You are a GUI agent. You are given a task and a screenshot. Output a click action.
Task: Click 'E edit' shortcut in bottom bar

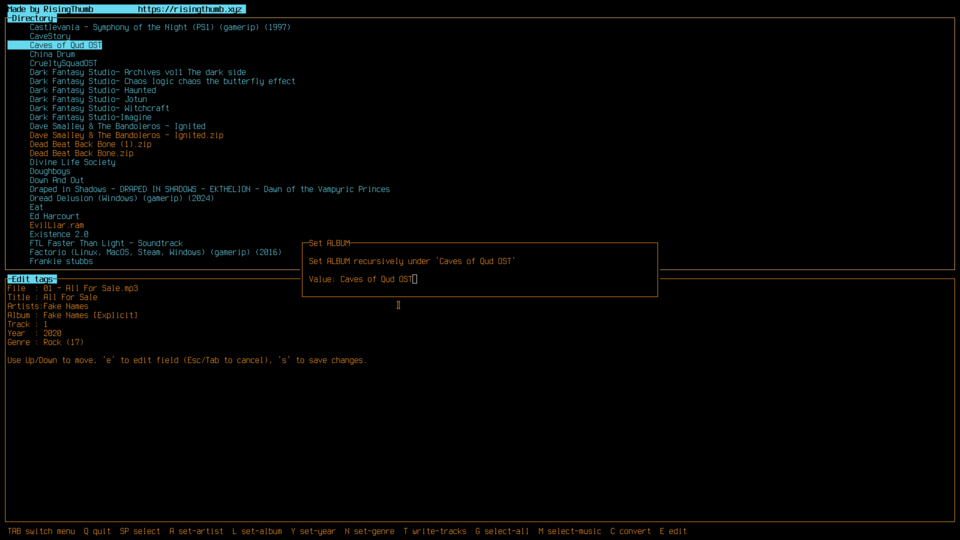pos(673,531)
